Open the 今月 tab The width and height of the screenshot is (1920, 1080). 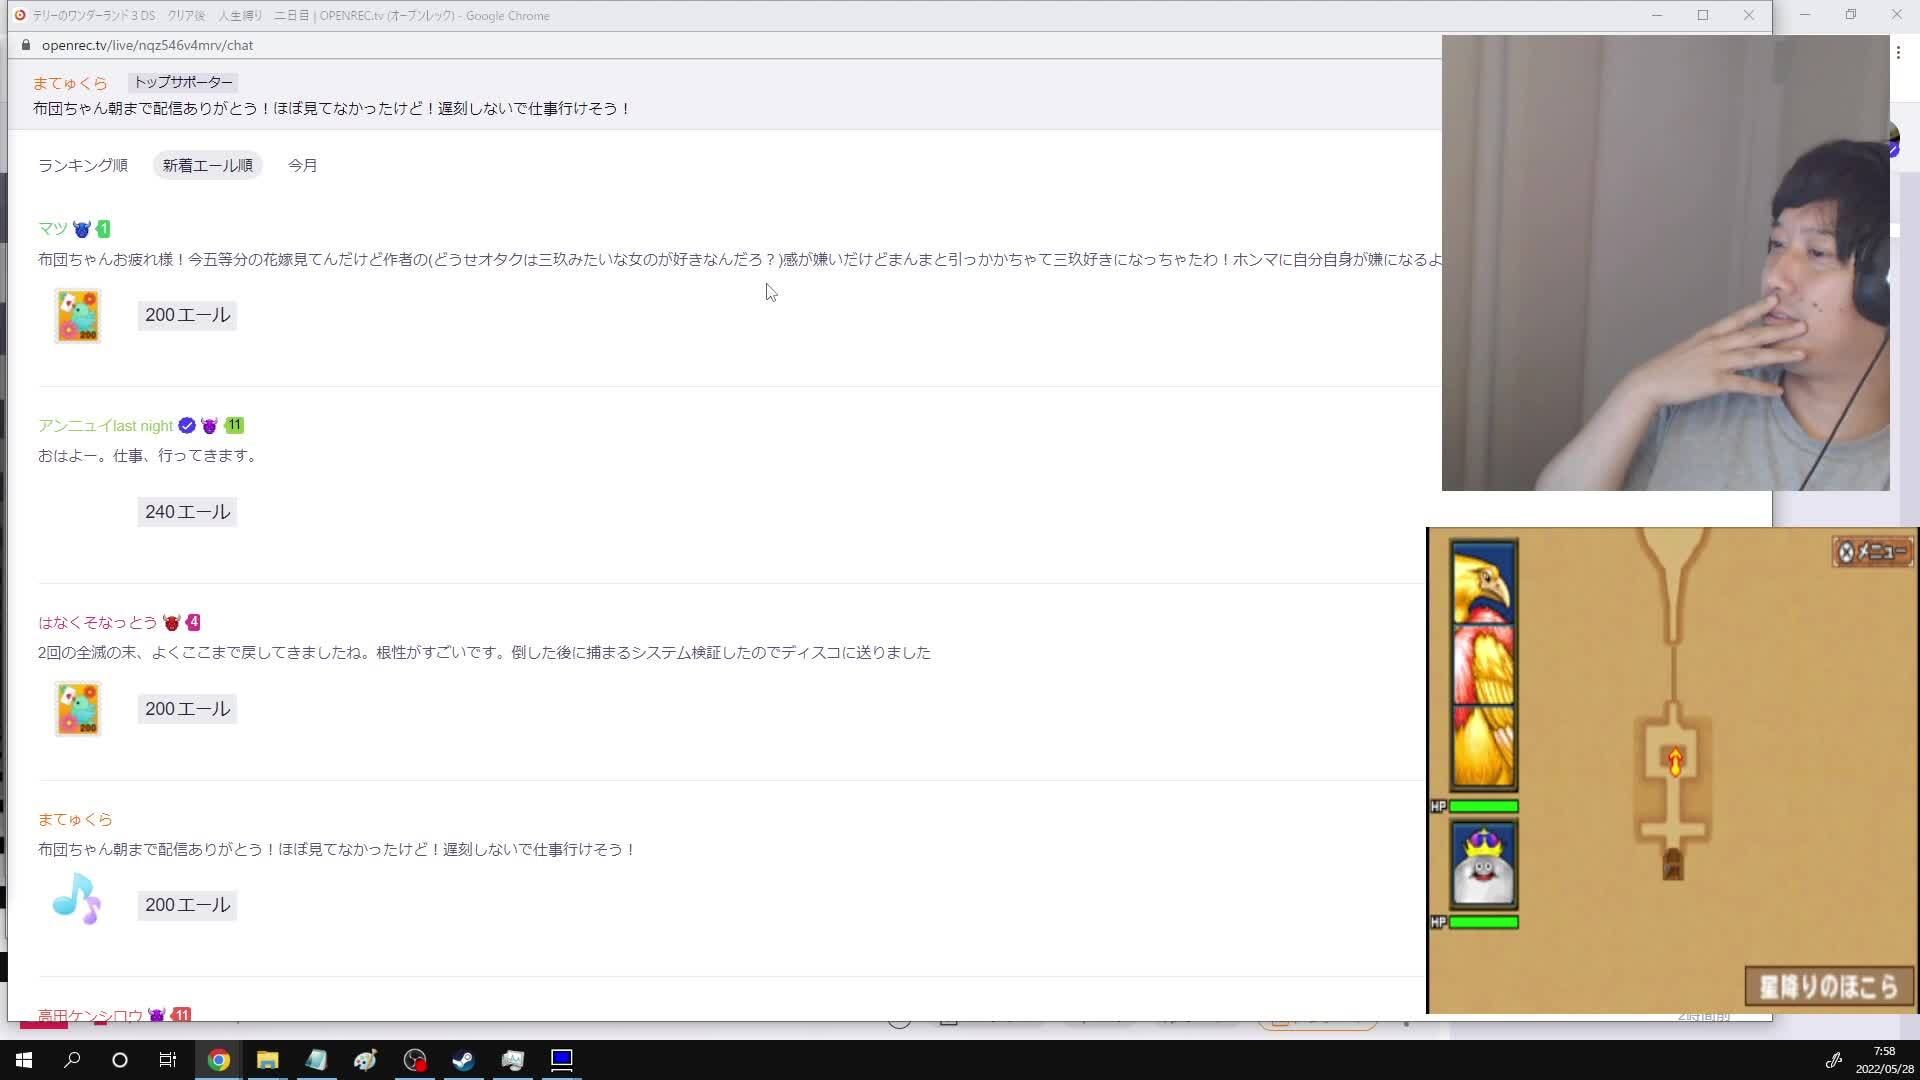[302, 165]
